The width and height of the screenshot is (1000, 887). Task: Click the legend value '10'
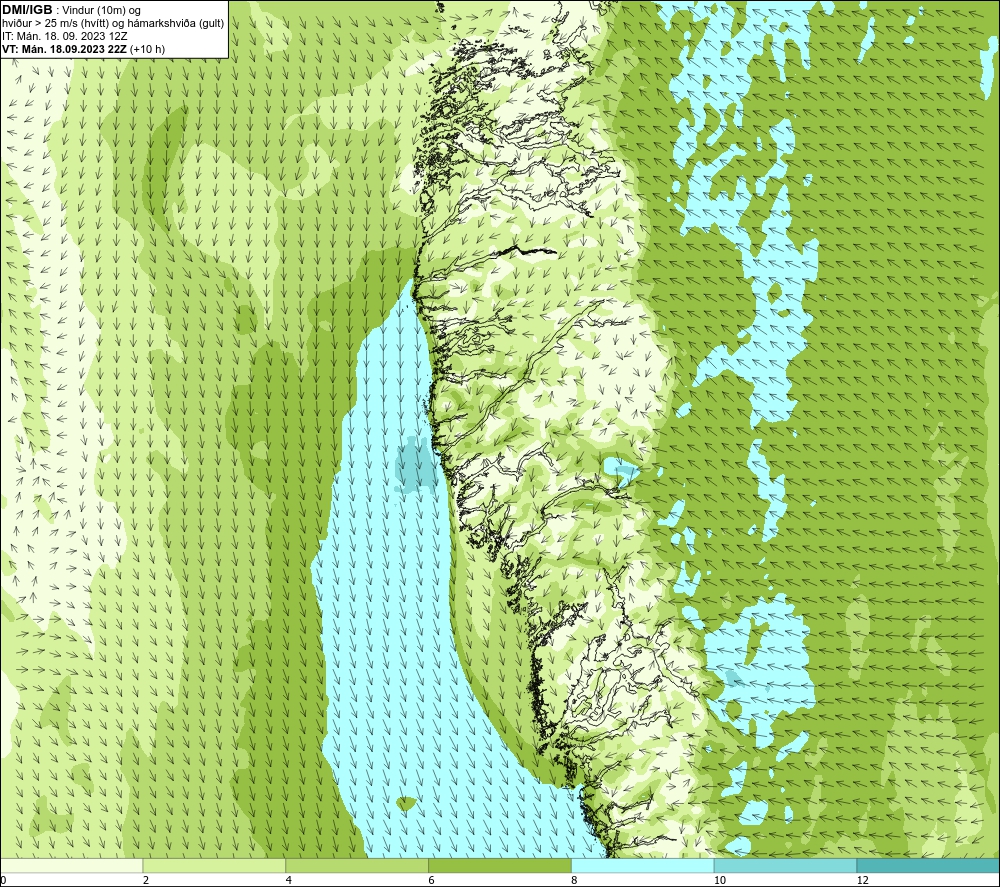(x=720, y=880)
